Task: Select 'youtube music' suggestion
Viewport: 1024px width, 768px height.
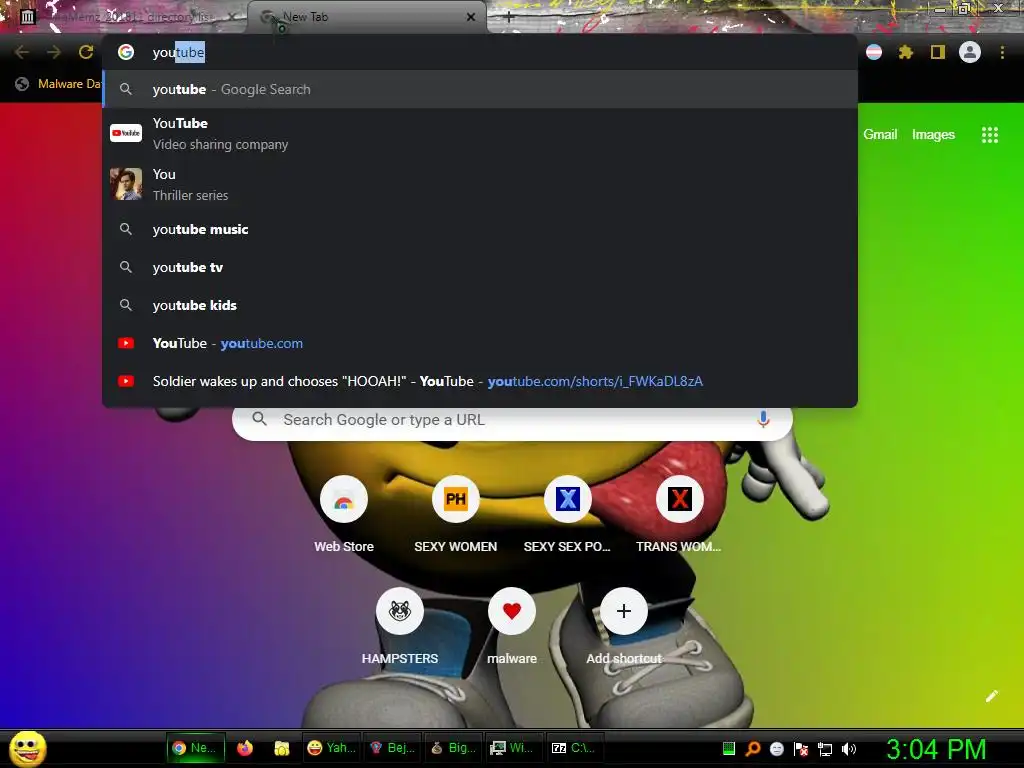Action: pyautogui.click(x=480, y=229)
